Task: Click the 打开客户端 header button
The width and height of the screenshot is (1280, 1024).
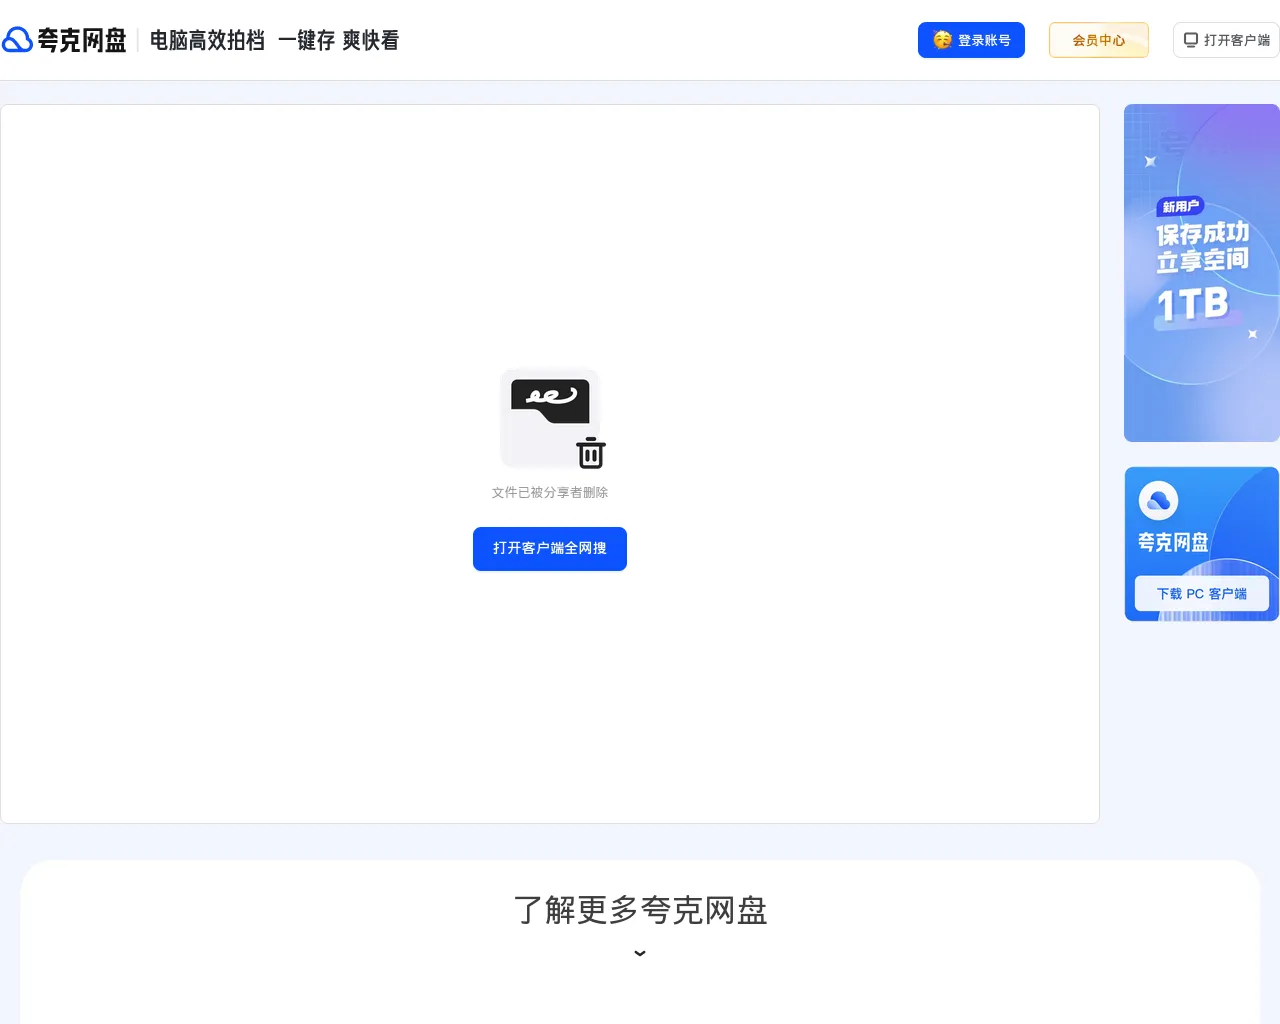Action: [1226, 40]
